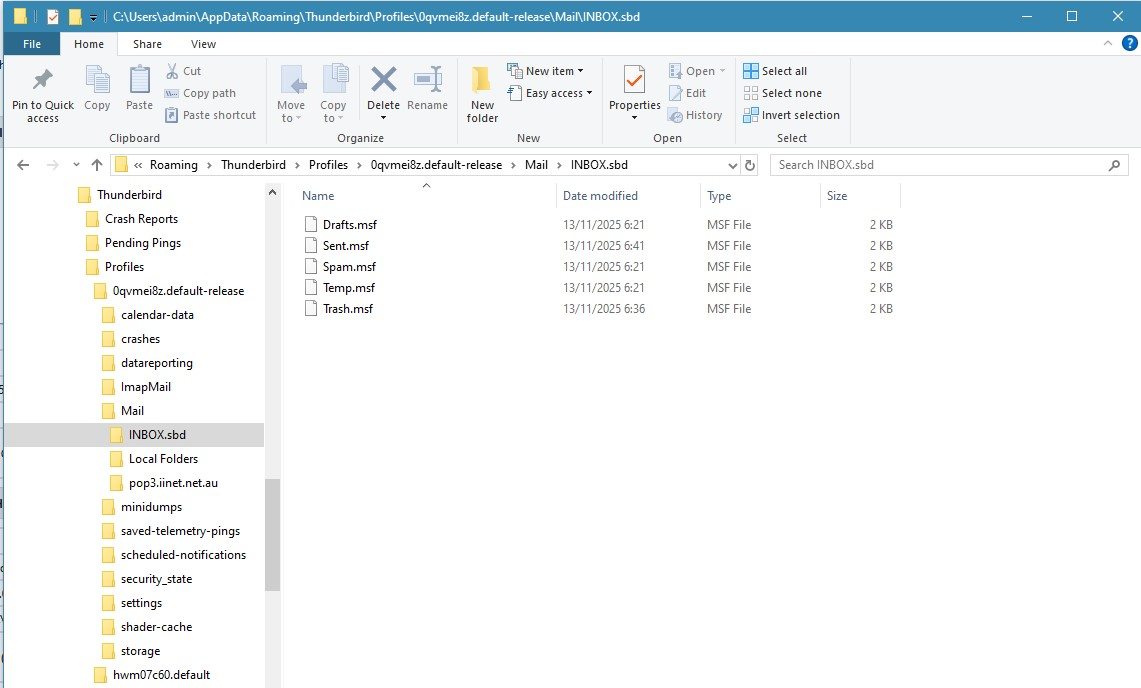Select the Local Folders tree item
The image size is (1141, 688).
[163, 459]
